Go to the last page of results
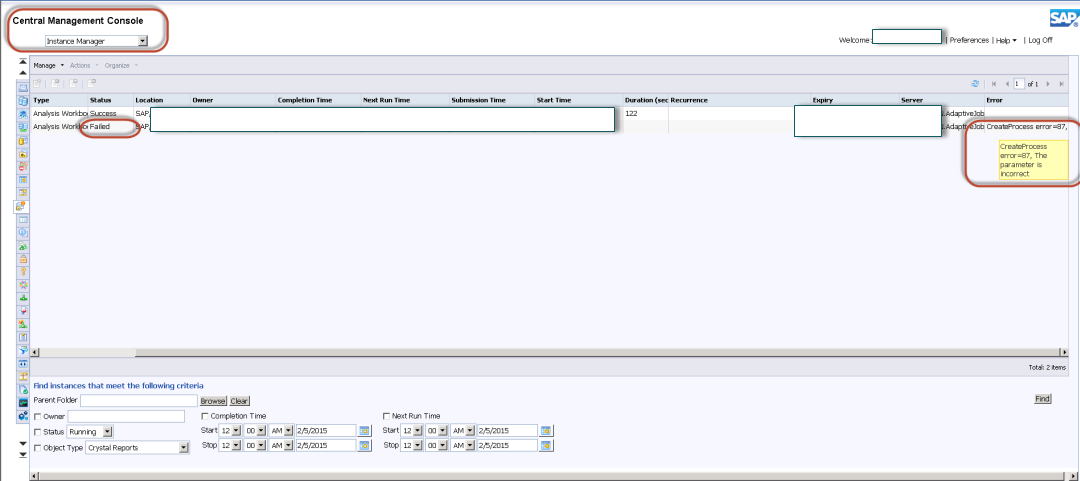Viewport: 1080px width, 481px height. click(1061, 83)
